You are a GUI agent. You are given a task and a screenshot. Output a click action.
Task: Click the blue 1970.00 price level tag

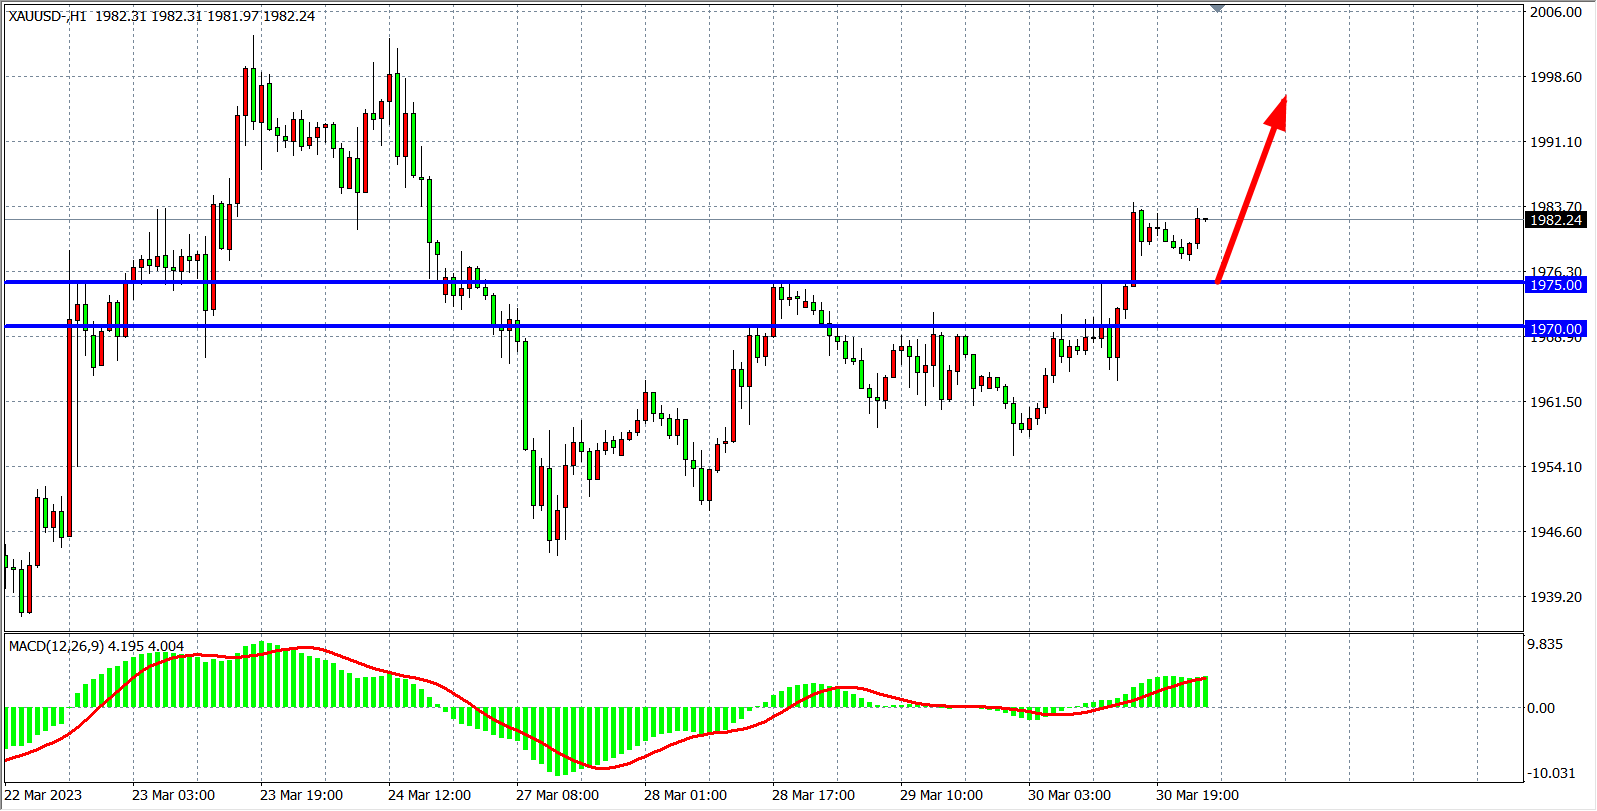pyautogui.click(x=1555, y=329)
